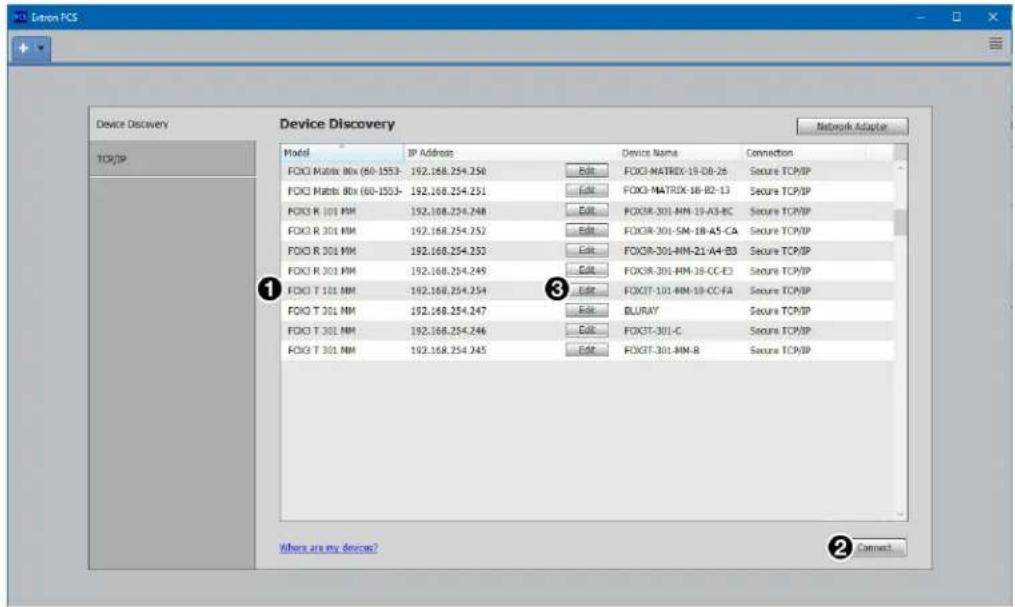Close the Extron PCS window

pos(993,17)
